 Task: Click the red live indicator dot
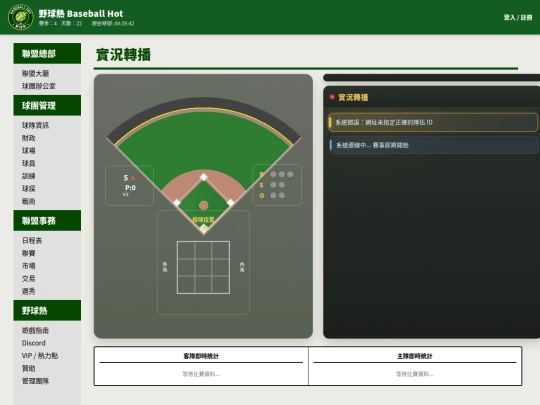click(x=332, y=97)
